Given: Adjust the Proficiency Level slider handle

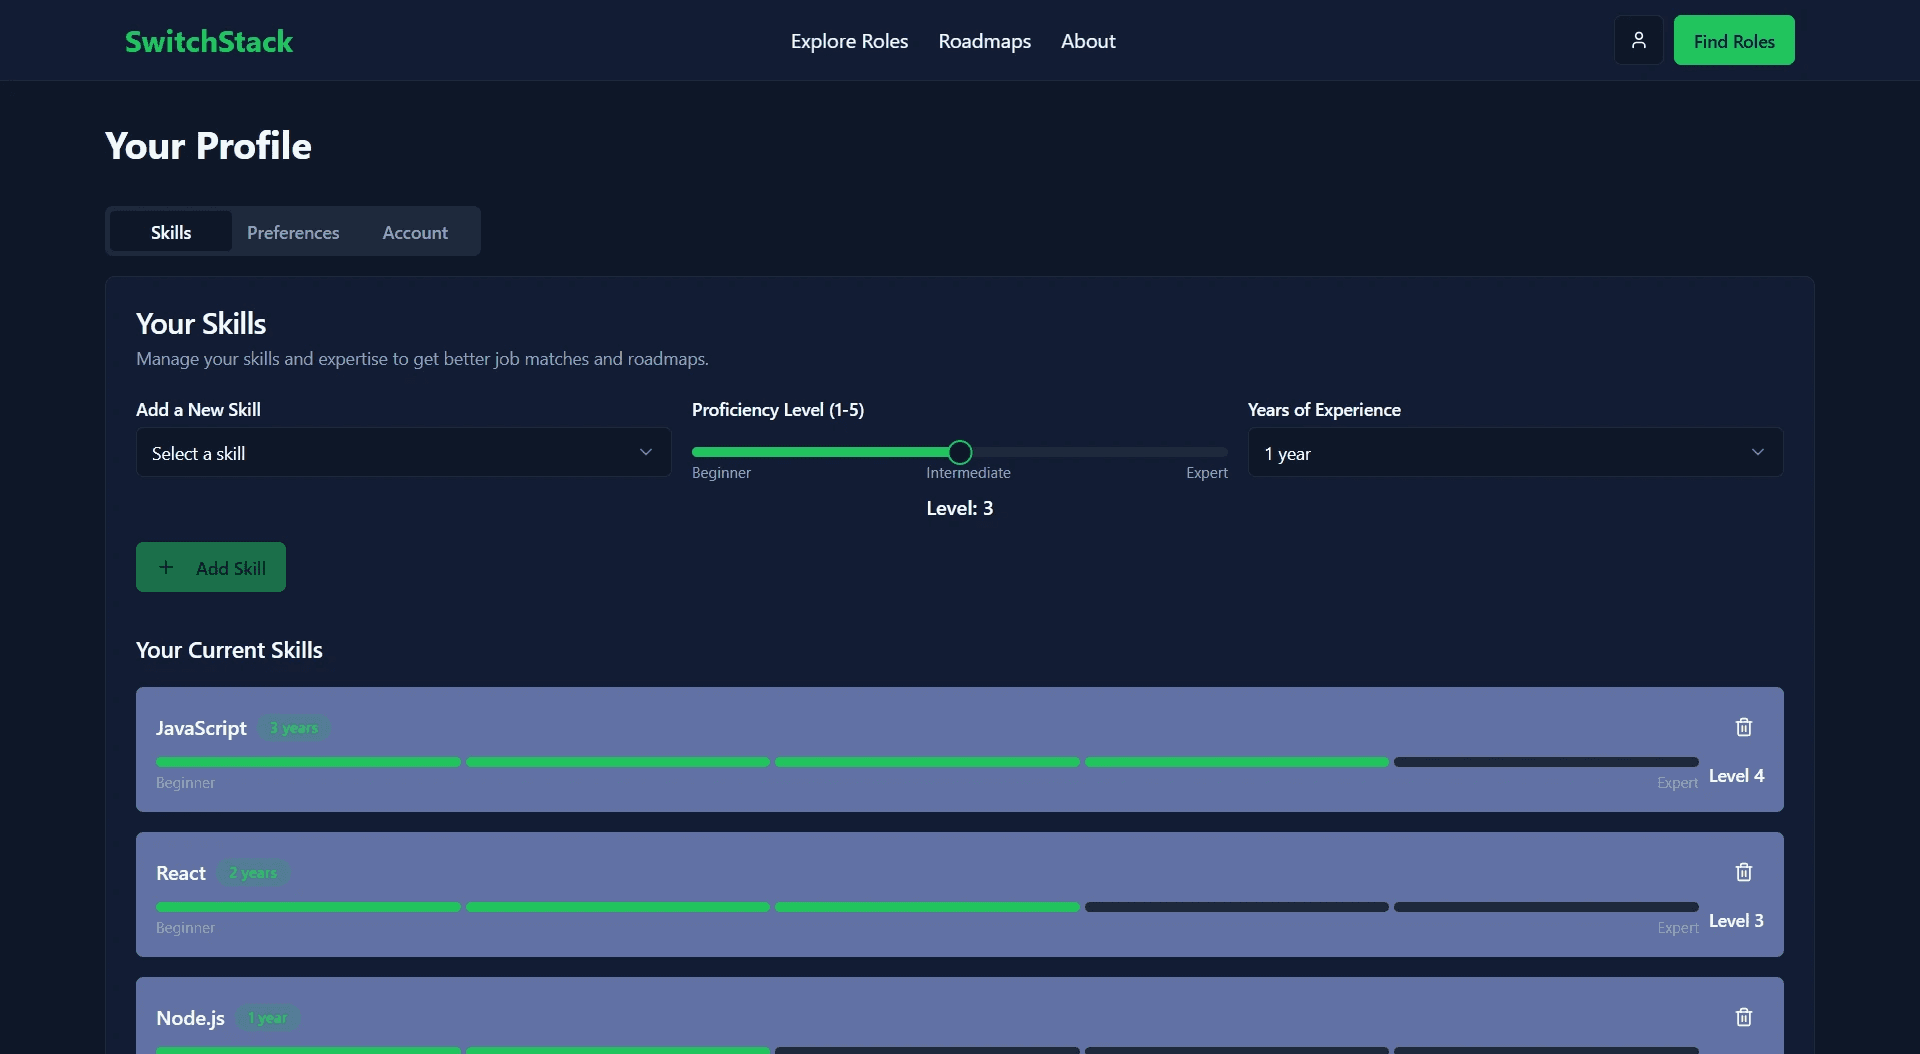Looking at the screenshot, I should pos(959,452).
